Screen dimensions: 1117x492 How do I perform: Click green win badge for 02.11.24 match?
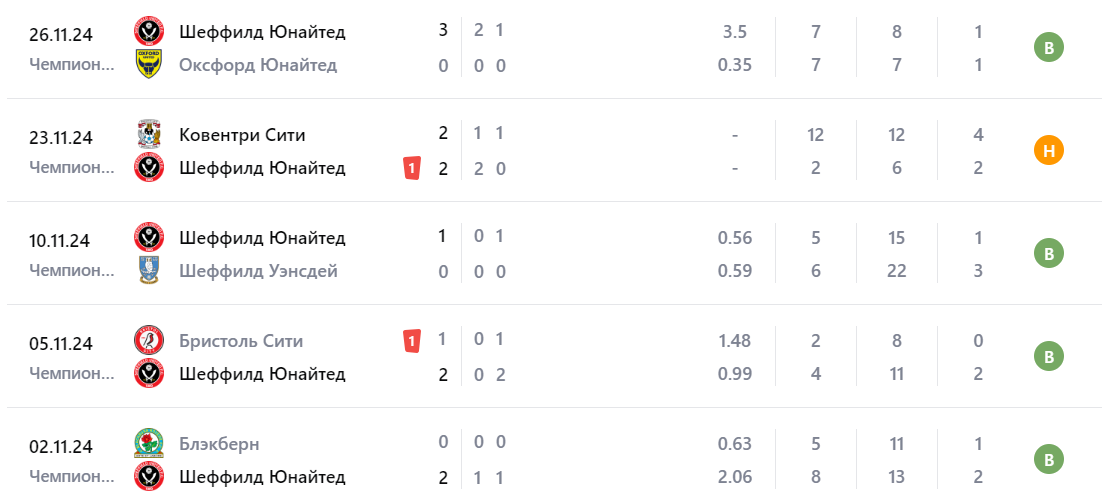pos(1049,460)
